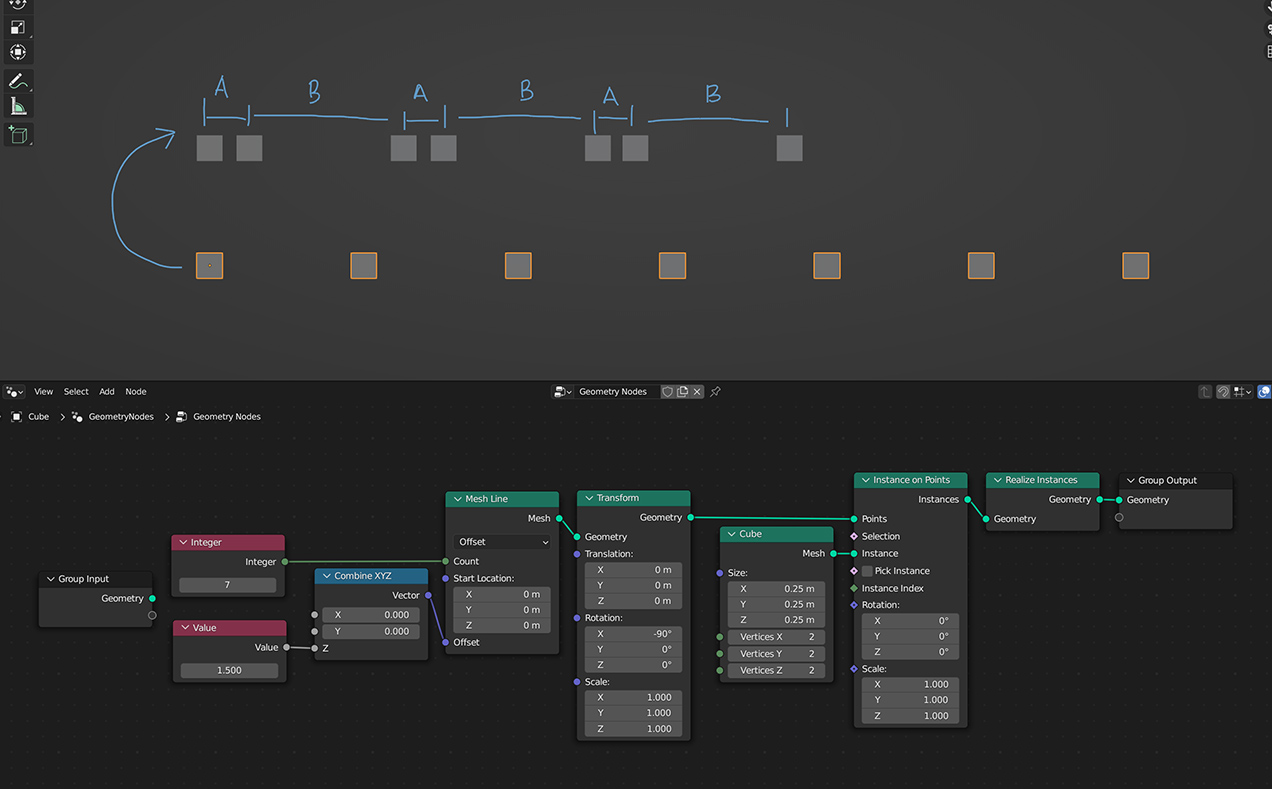The width and height of the screenshot is (1272, 789).
Task: Select the Measure tool
Action: (x=17, y=105)
